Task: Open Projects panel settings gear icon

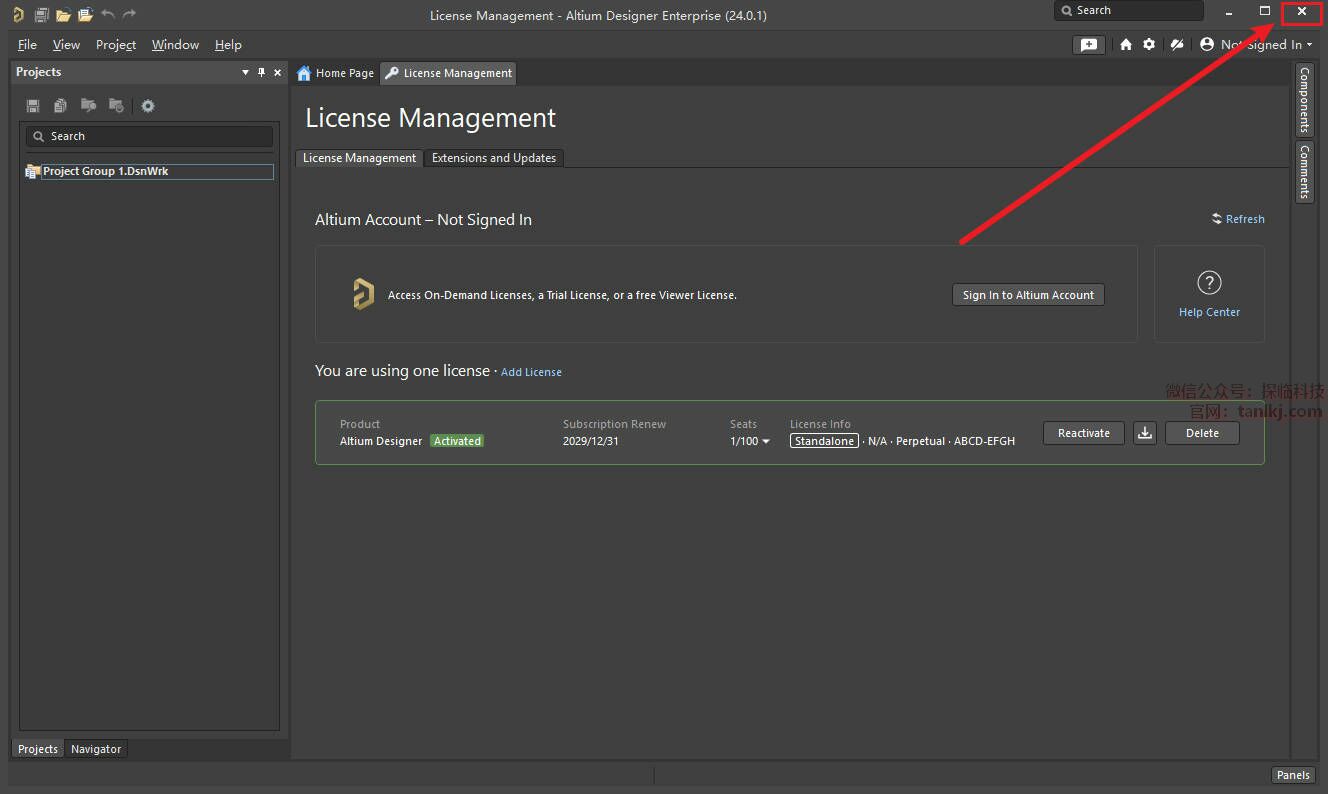Action: 148,106
